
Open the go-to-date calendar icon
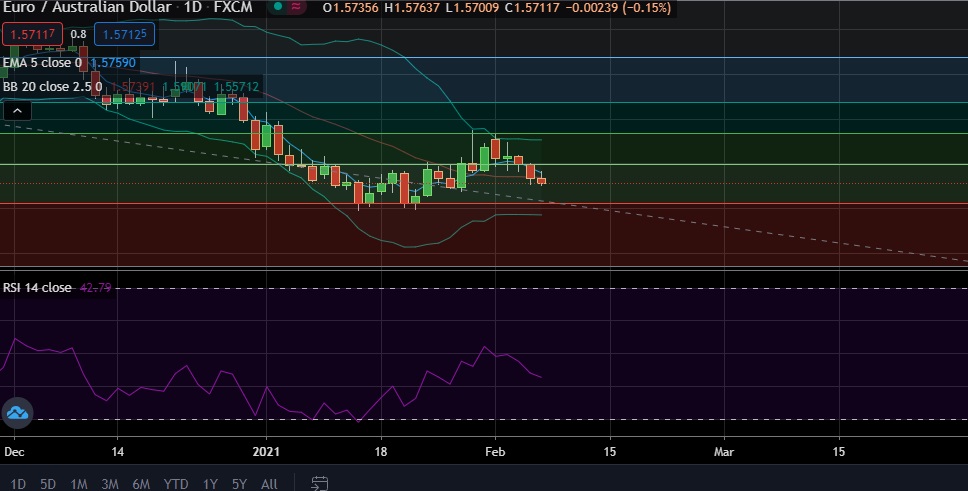[x=320, y=484]
